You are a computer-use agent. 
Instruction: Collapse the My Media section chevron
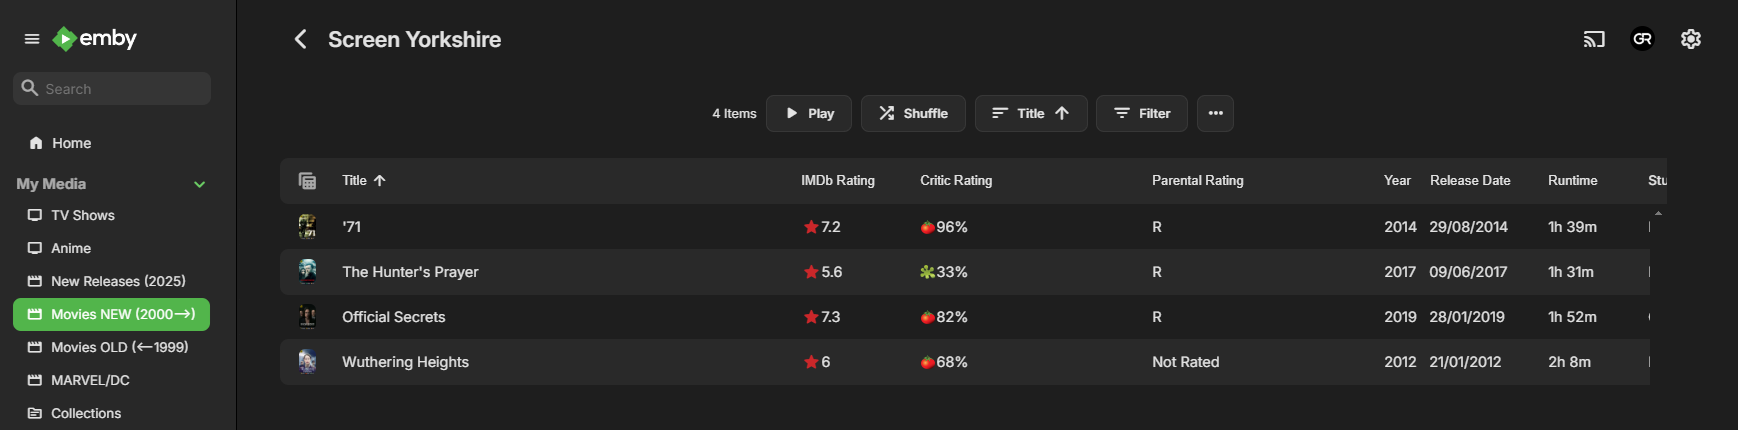(x=200, y=184)
